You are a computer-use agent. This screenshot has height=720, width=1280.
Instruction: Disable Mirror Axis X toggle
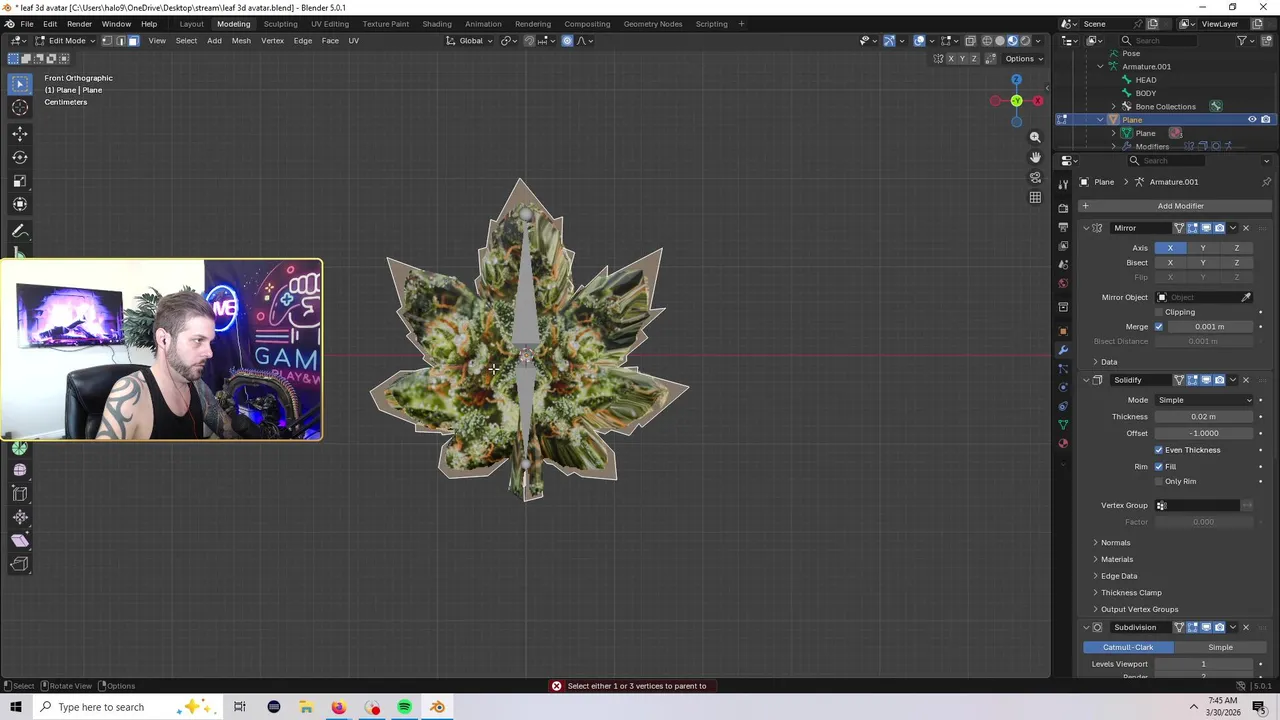point(1170,248)
